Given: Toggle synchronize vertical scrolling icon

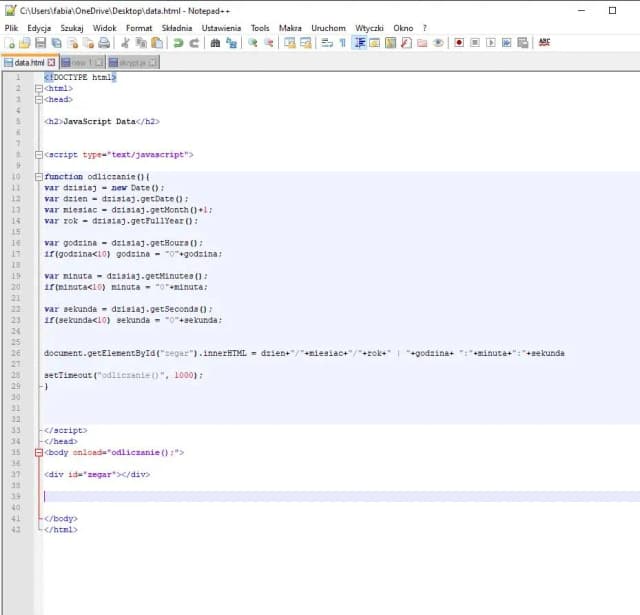Looking at the screenshot, I should click(x=290, y=43).
